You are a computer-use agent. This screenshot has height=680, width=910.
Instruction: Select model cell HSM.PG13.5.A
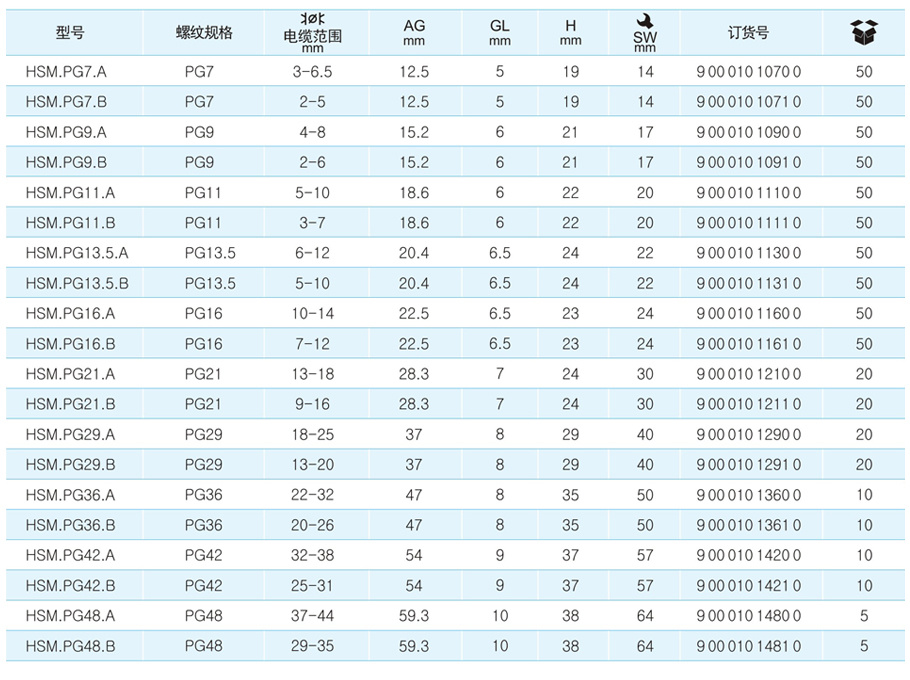pos(77,253)
